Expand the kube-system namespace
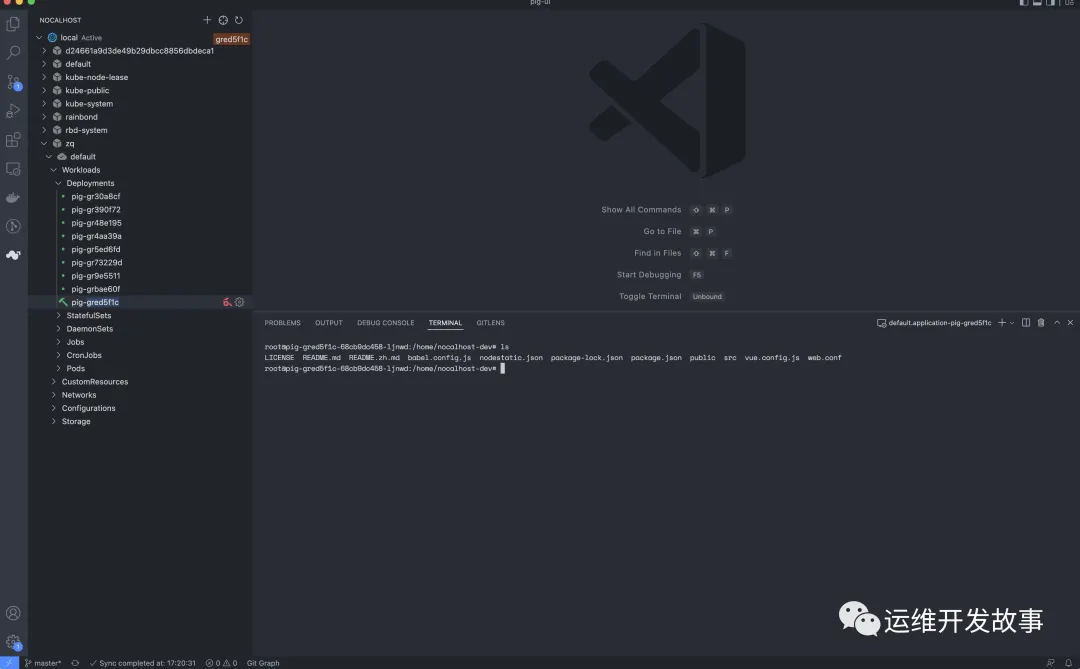This screenshot has width=1080, height=669. [44, 104]
